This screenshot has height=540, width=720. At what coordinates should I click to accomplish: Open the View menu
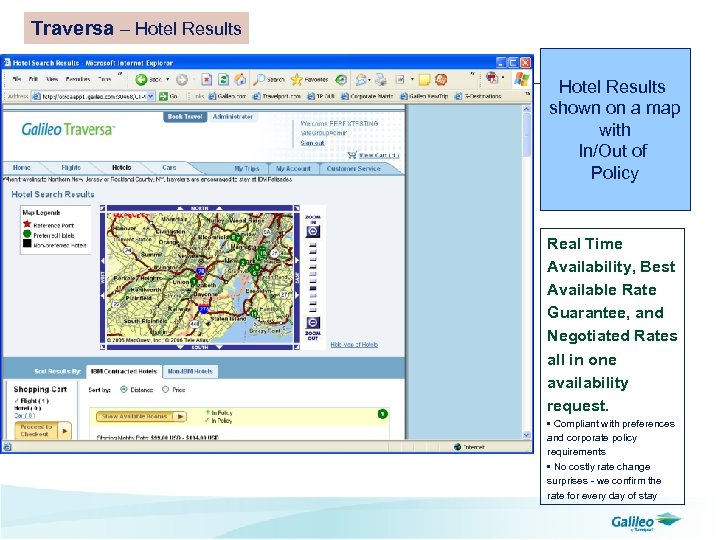(52, 79)
